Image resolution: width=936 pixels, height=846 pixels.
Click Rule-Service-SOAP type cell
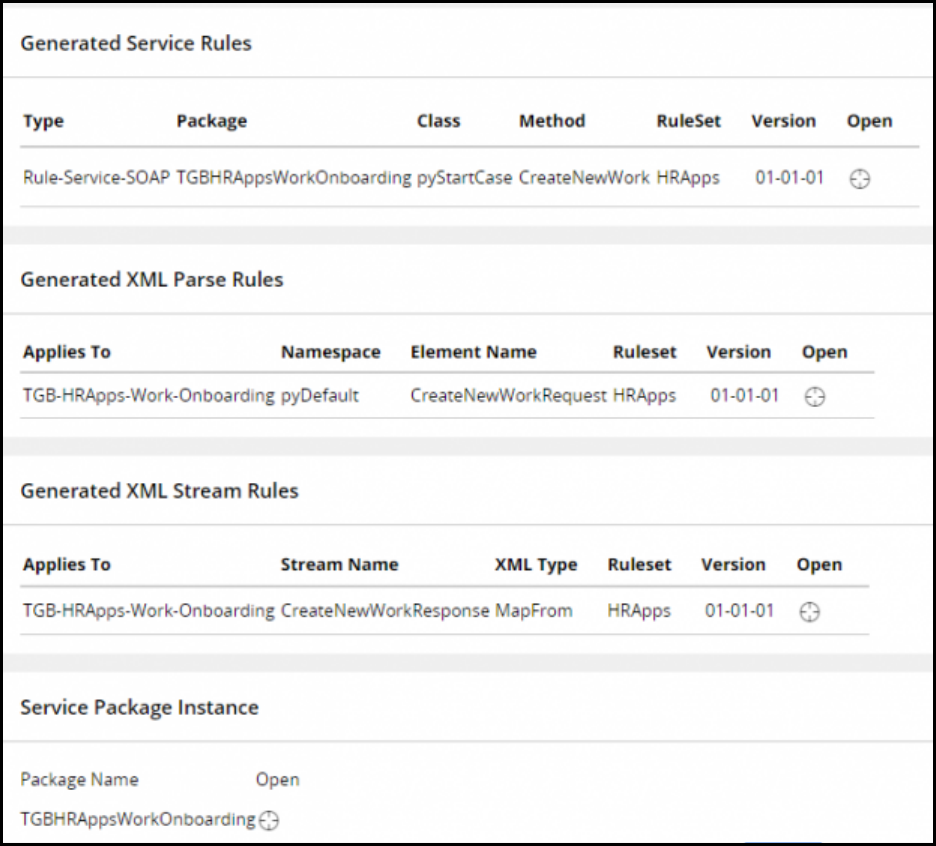(97, 178)
